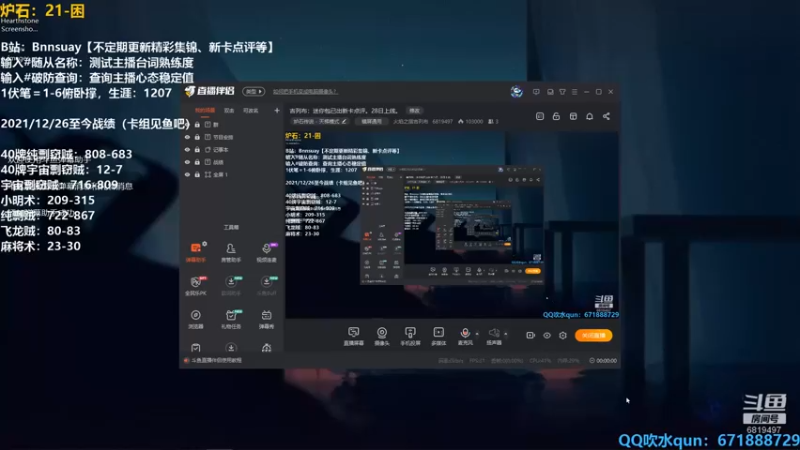Toggle the lock on the 全屏 1 source
800x450 pixels.
[197, 174]
